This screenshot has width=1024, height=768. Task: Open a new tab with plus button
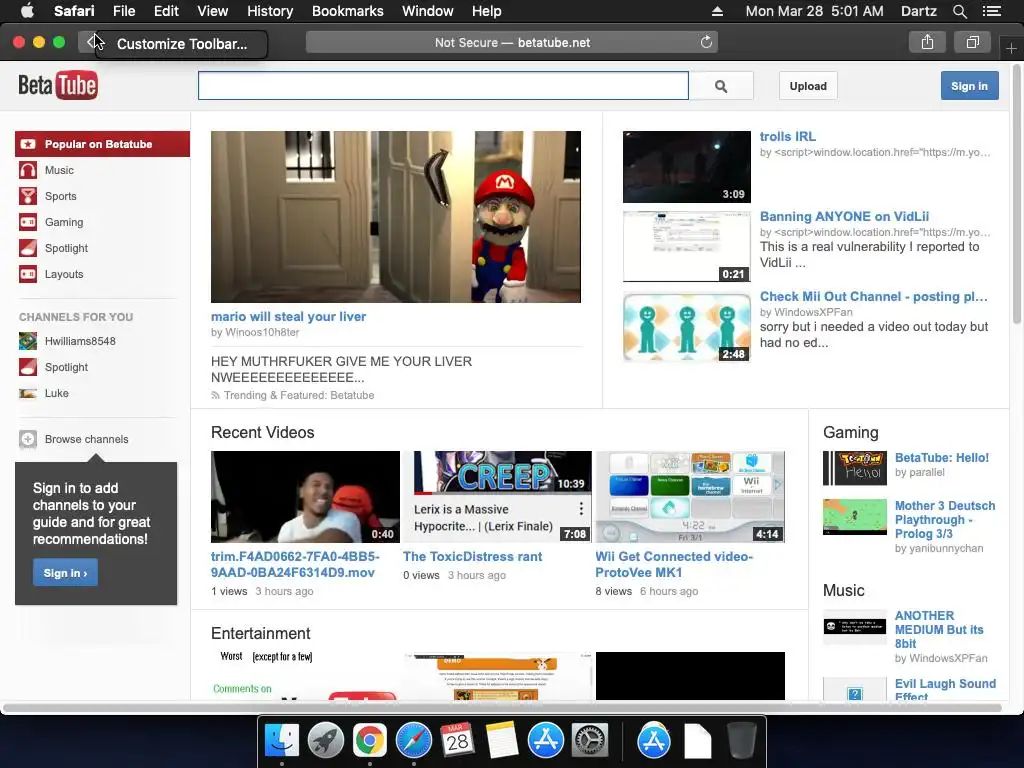pyautogui.click(x=1011, y=48)
